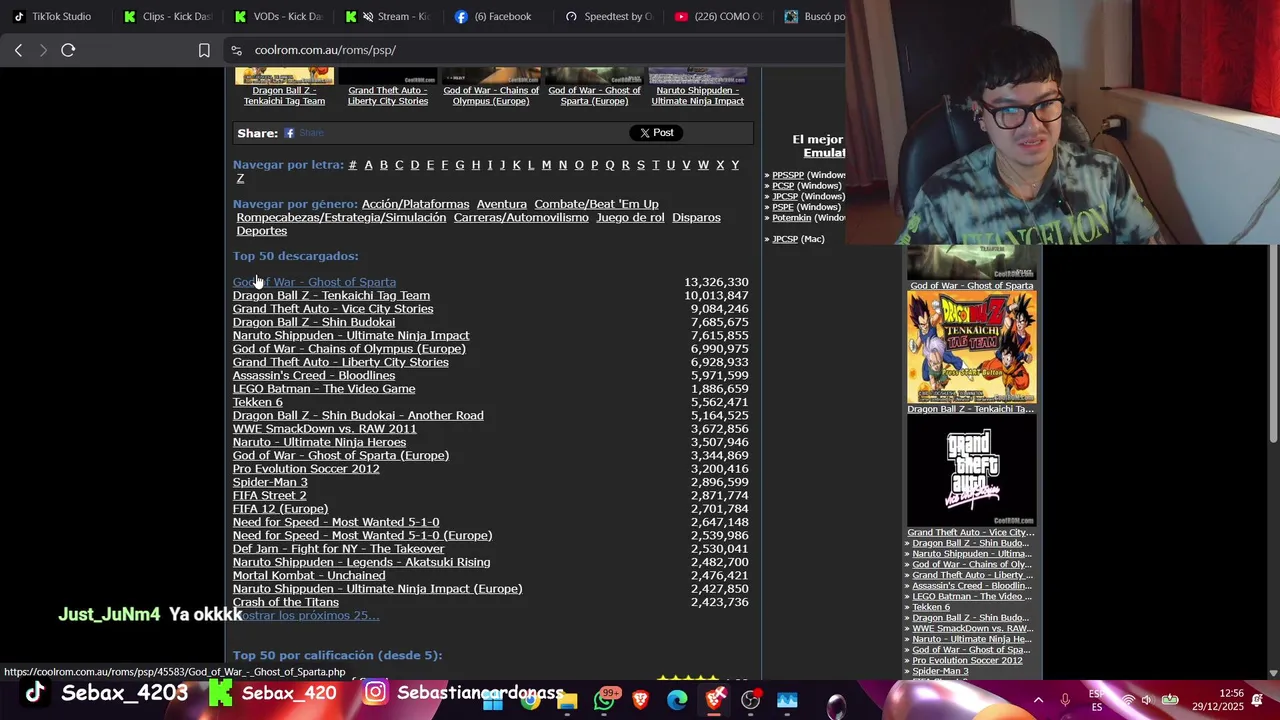Screen dimensions: 1280x720
Task: Open the Tekken 6 ROM in top list
Action: point(258,402)
